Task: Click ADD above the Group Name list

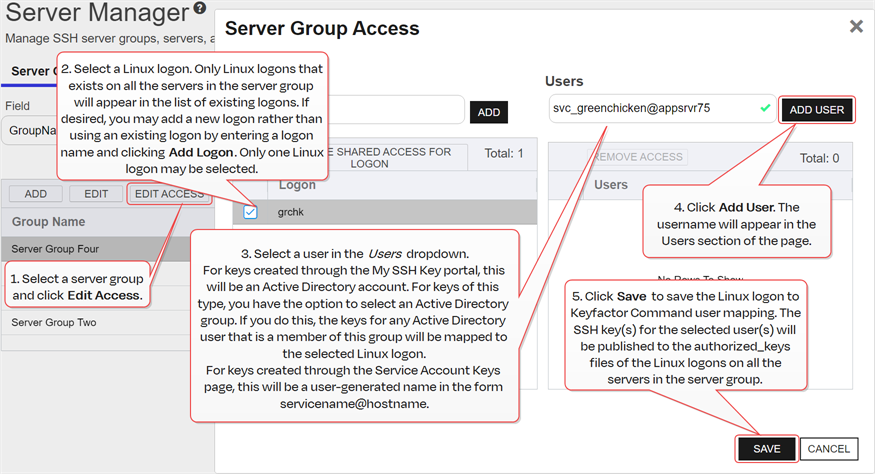Action: click(36, 194)
